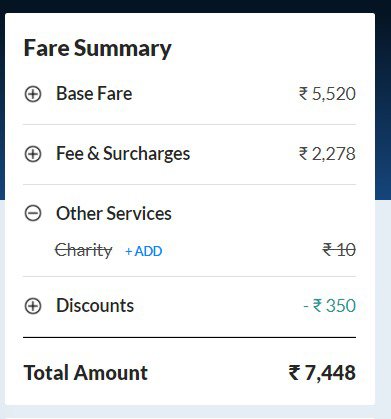This screenshot has height=419, width=391.
Task: Click the green - ₹ 350 discount amount
Action: [330, 306]
